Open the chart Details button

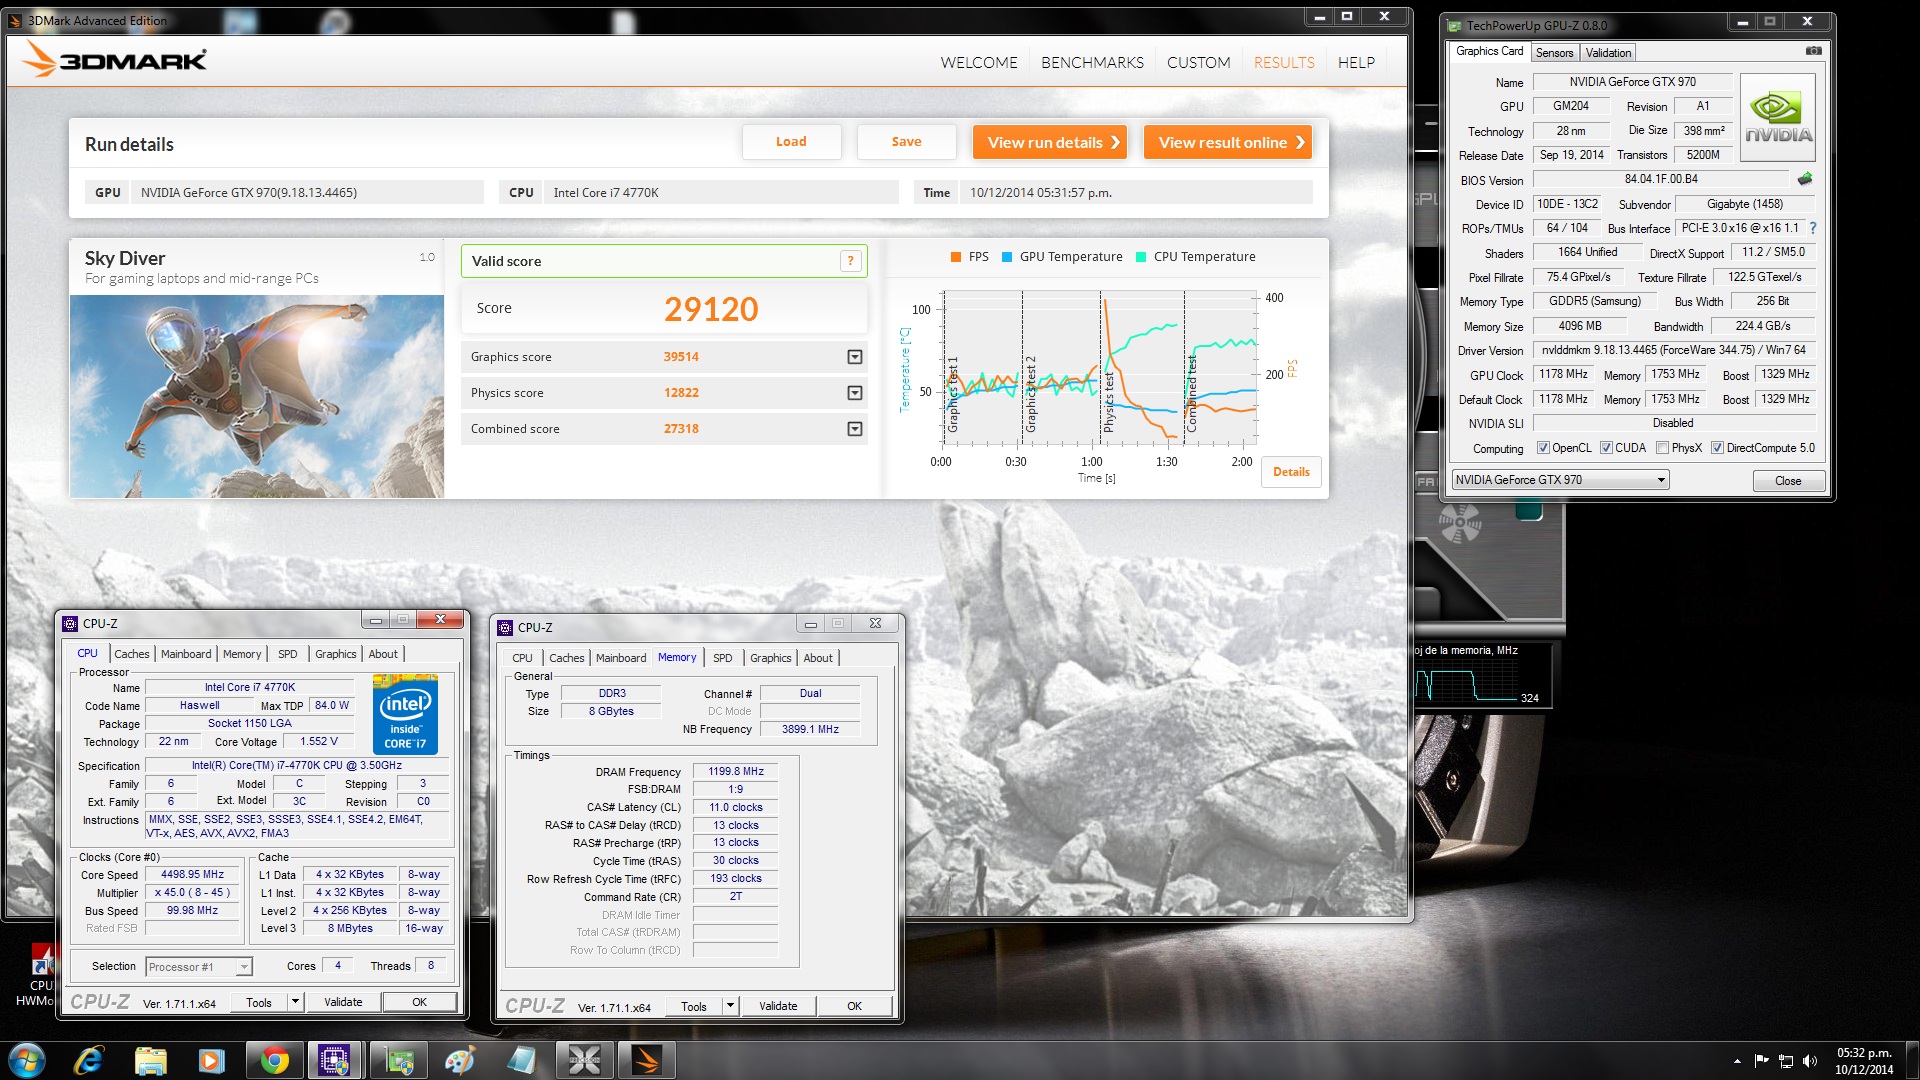[1291, 472]
